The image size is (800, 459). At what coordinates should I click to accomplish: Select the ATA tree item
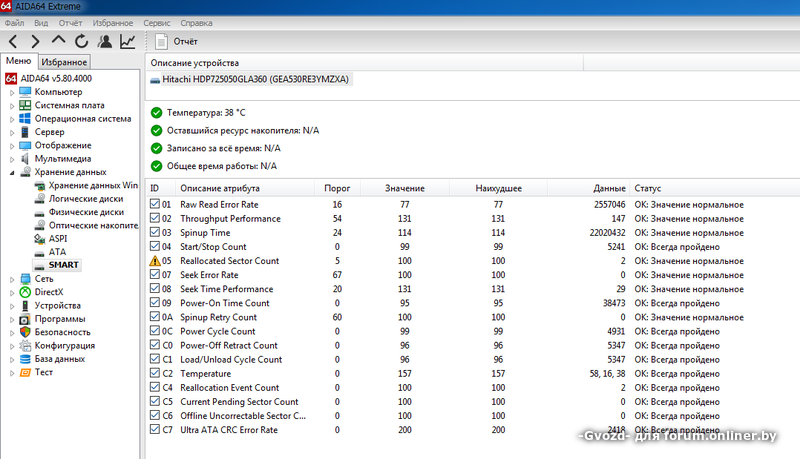(57, 252)
